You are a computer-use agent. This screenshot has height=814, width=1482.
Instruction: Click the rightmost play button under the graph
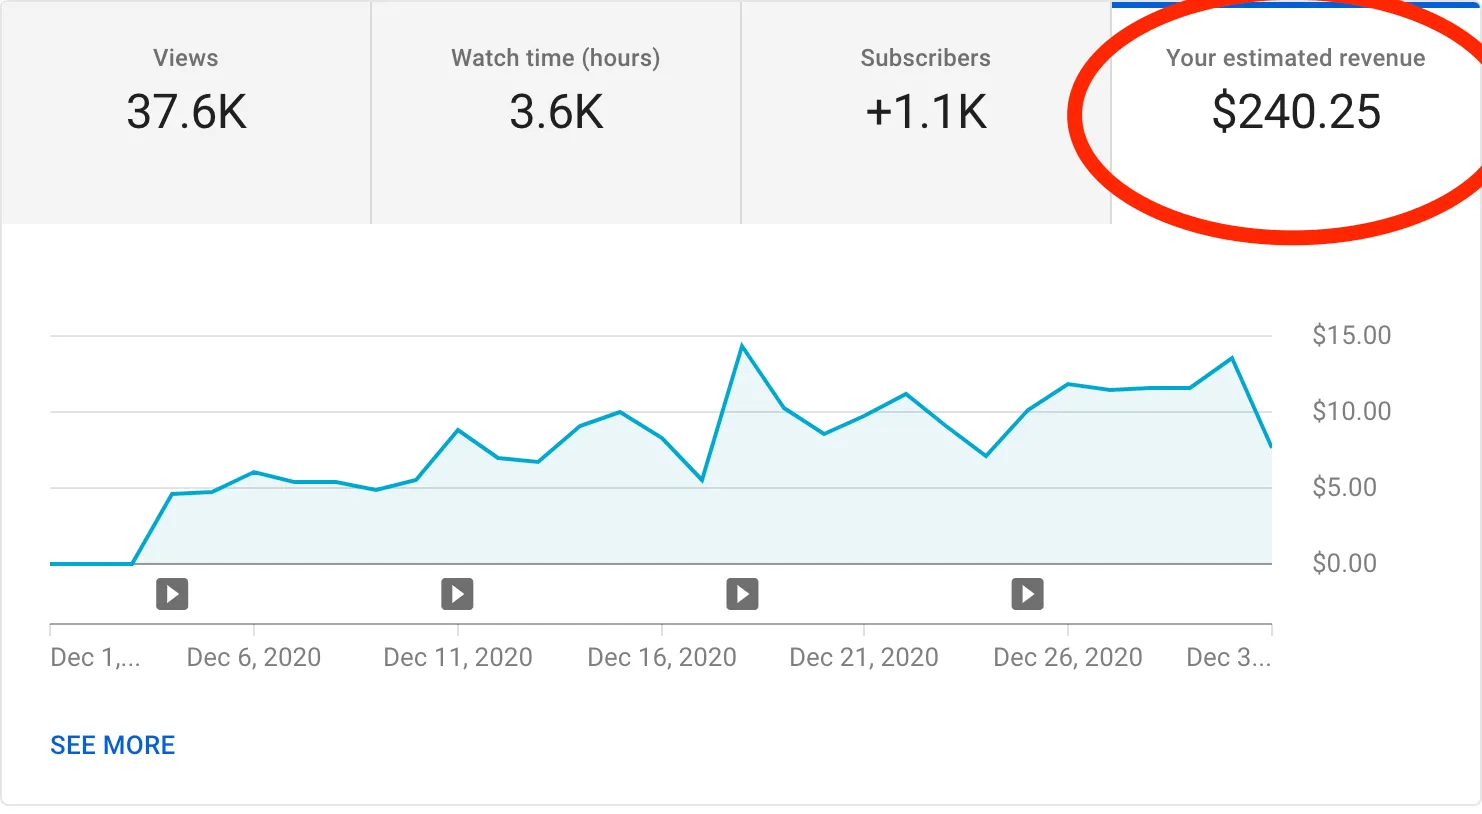point(1027,593)
